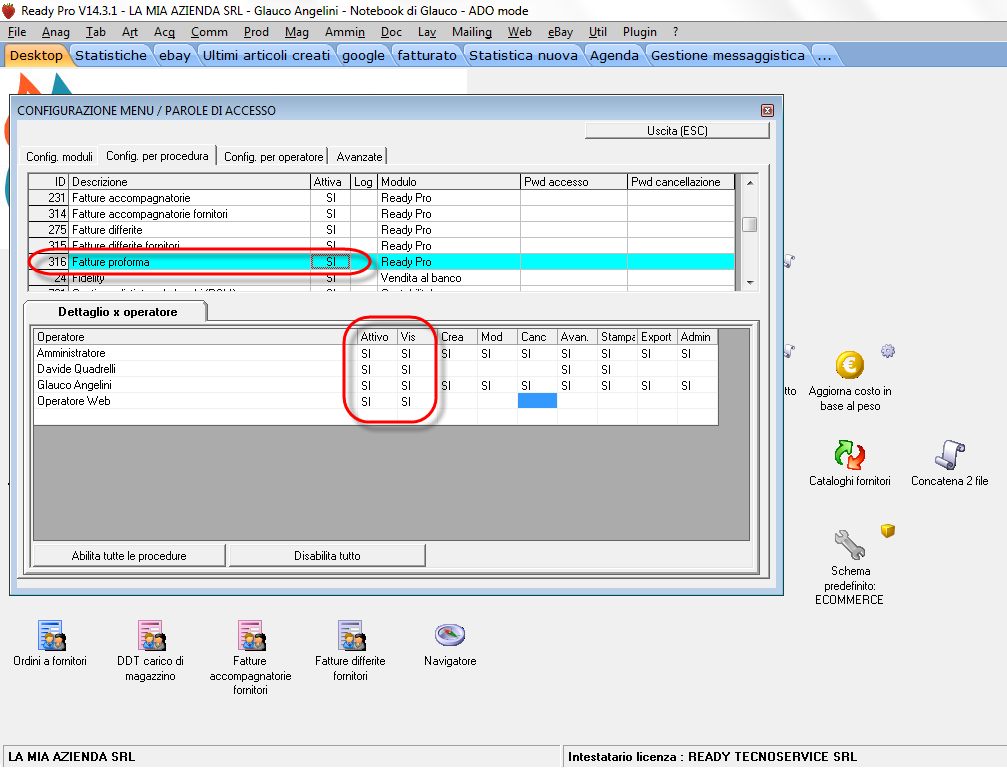Click the Operatore column header

(x=195, y=336)
